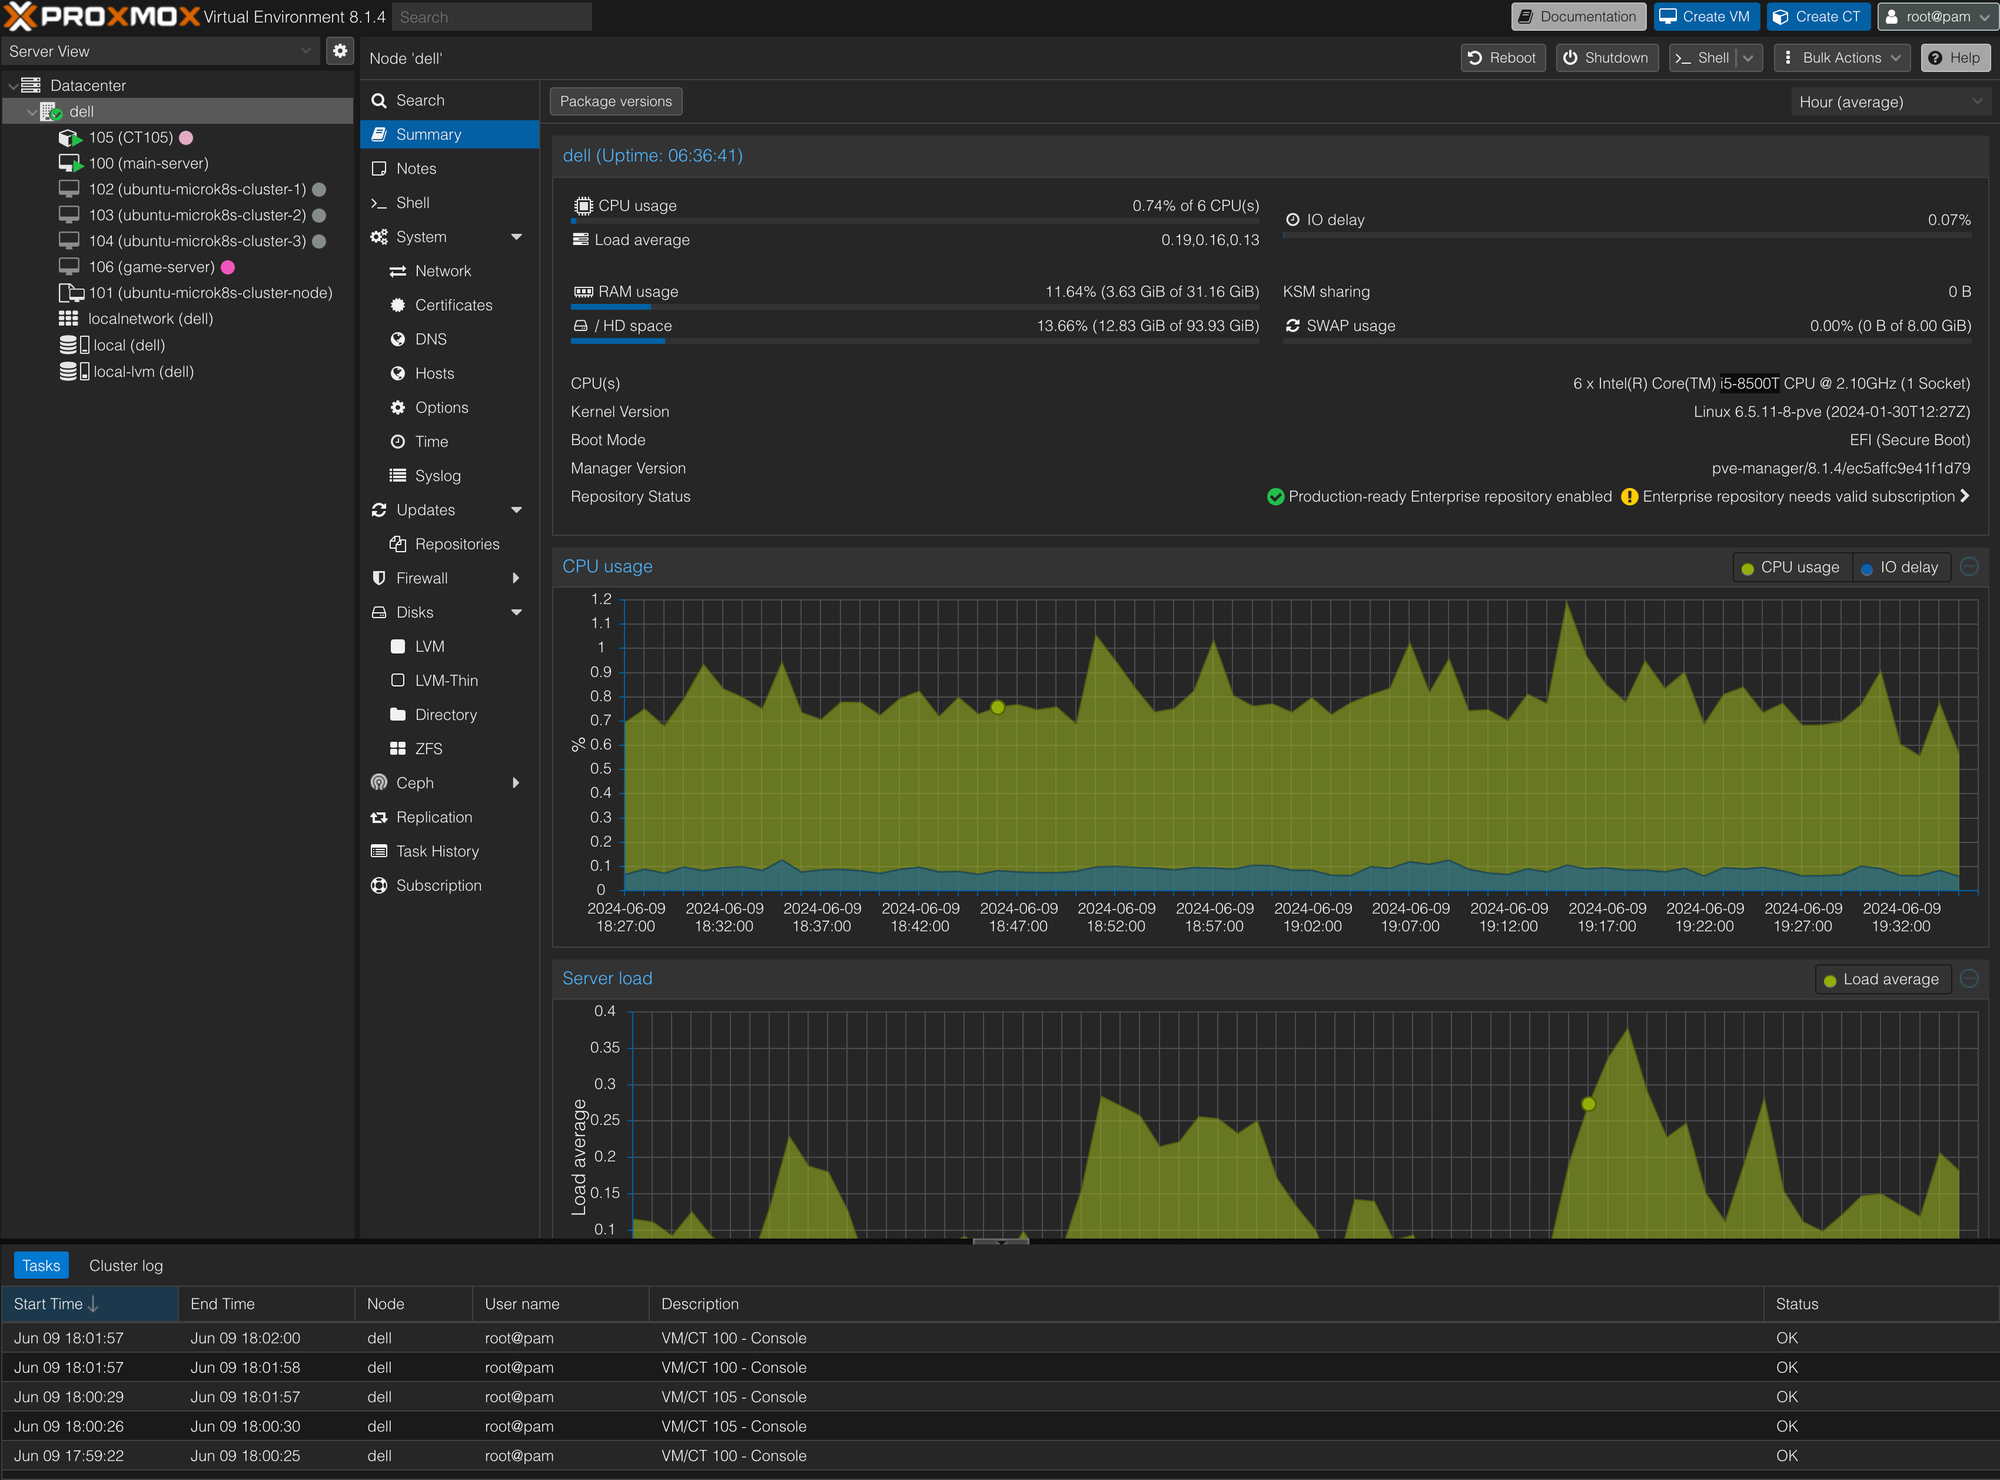The width and height of the screenshot is (2000, 1480).
Task: Collapse the Disks submenu arrow
Action: (x=516, y=613)
